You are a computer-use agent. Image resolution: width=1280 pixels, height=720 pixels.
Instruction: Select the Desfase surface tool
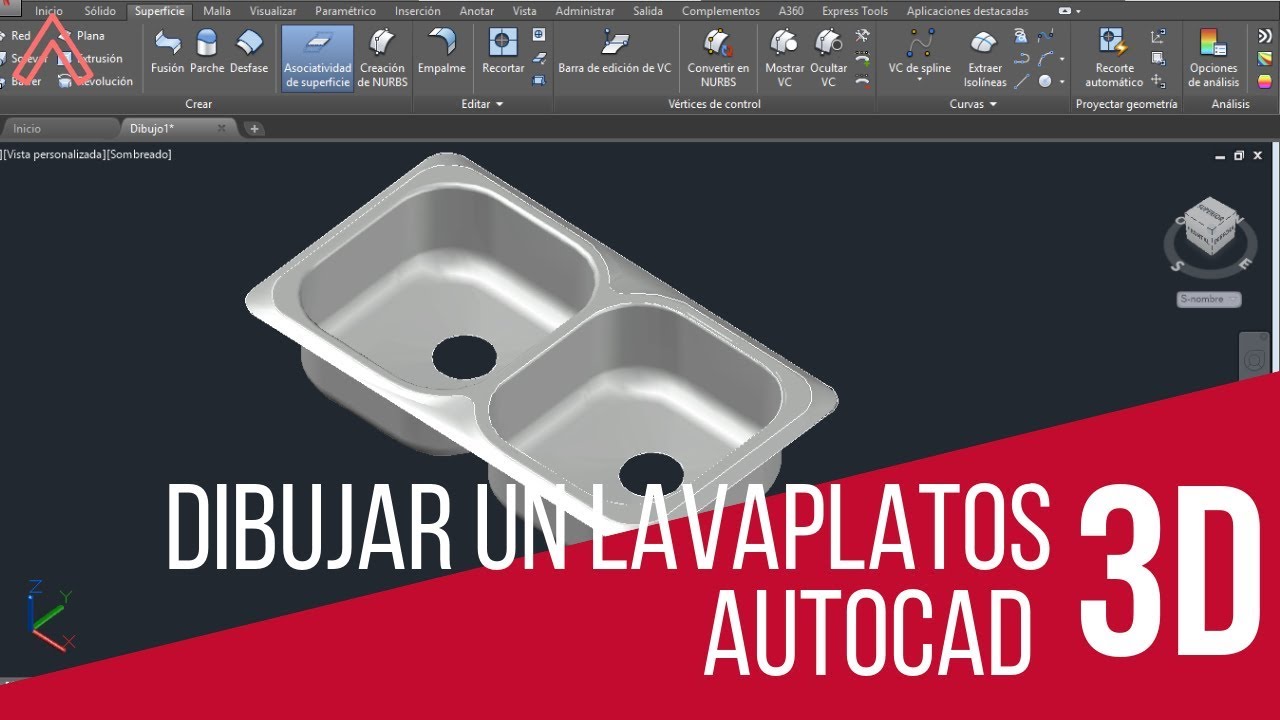tap(248, 52)
